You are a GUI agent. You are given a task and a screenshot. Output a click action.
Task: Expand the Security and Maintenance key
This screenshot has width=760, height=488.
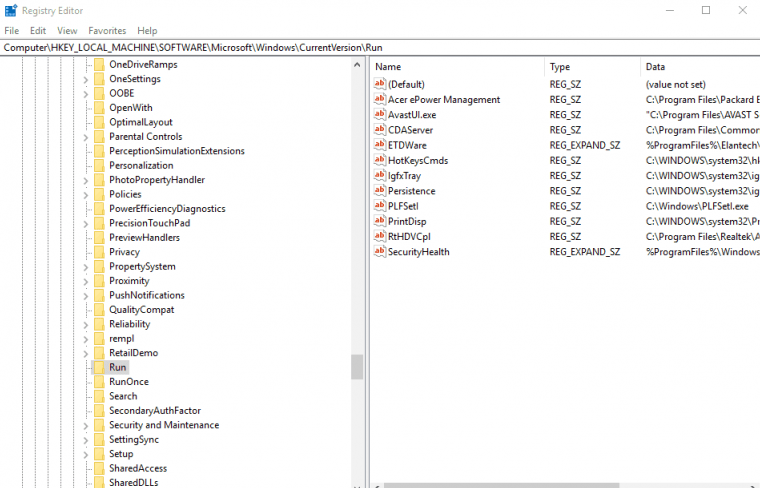pos(86,425)
